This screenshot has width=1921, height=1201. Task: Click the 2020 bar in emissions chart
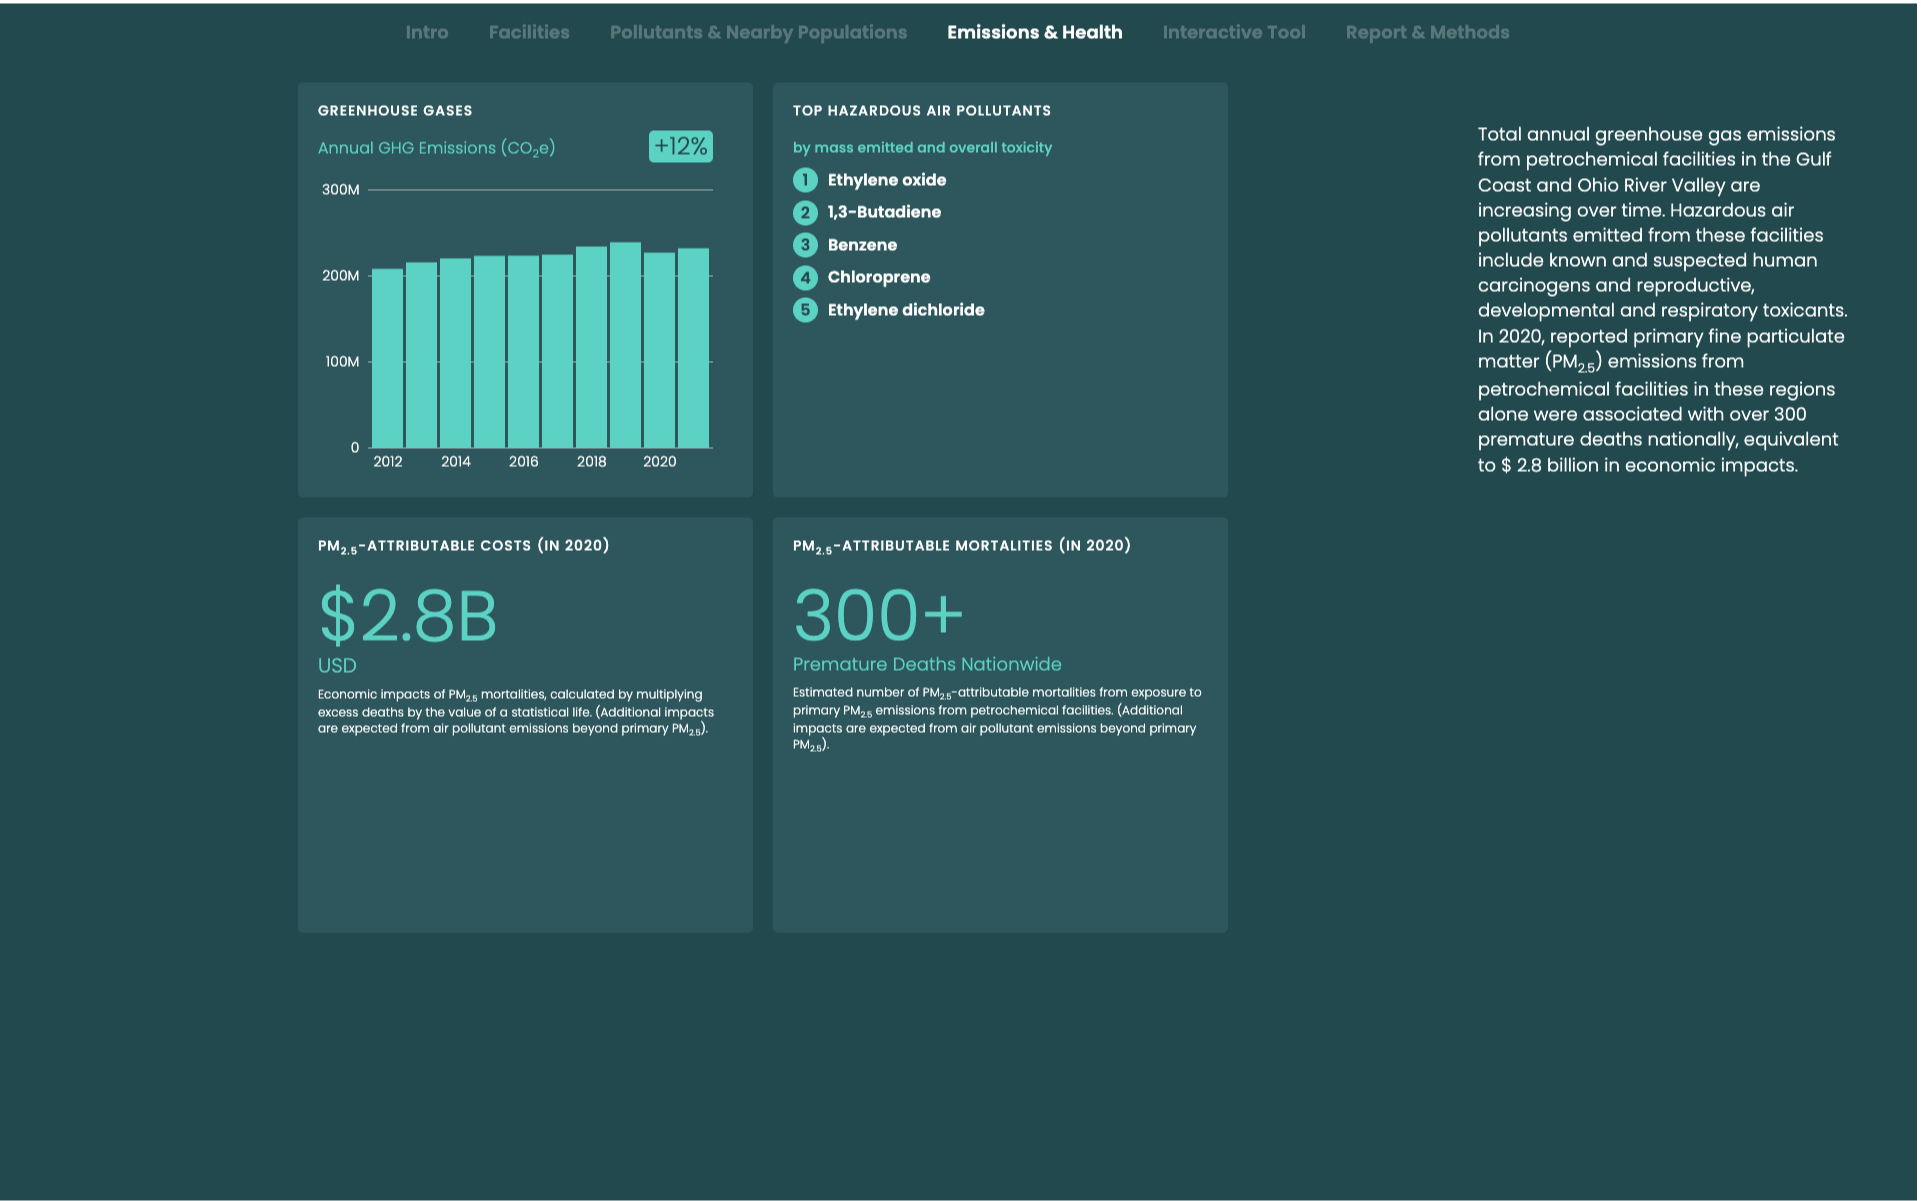coord(659,350)
